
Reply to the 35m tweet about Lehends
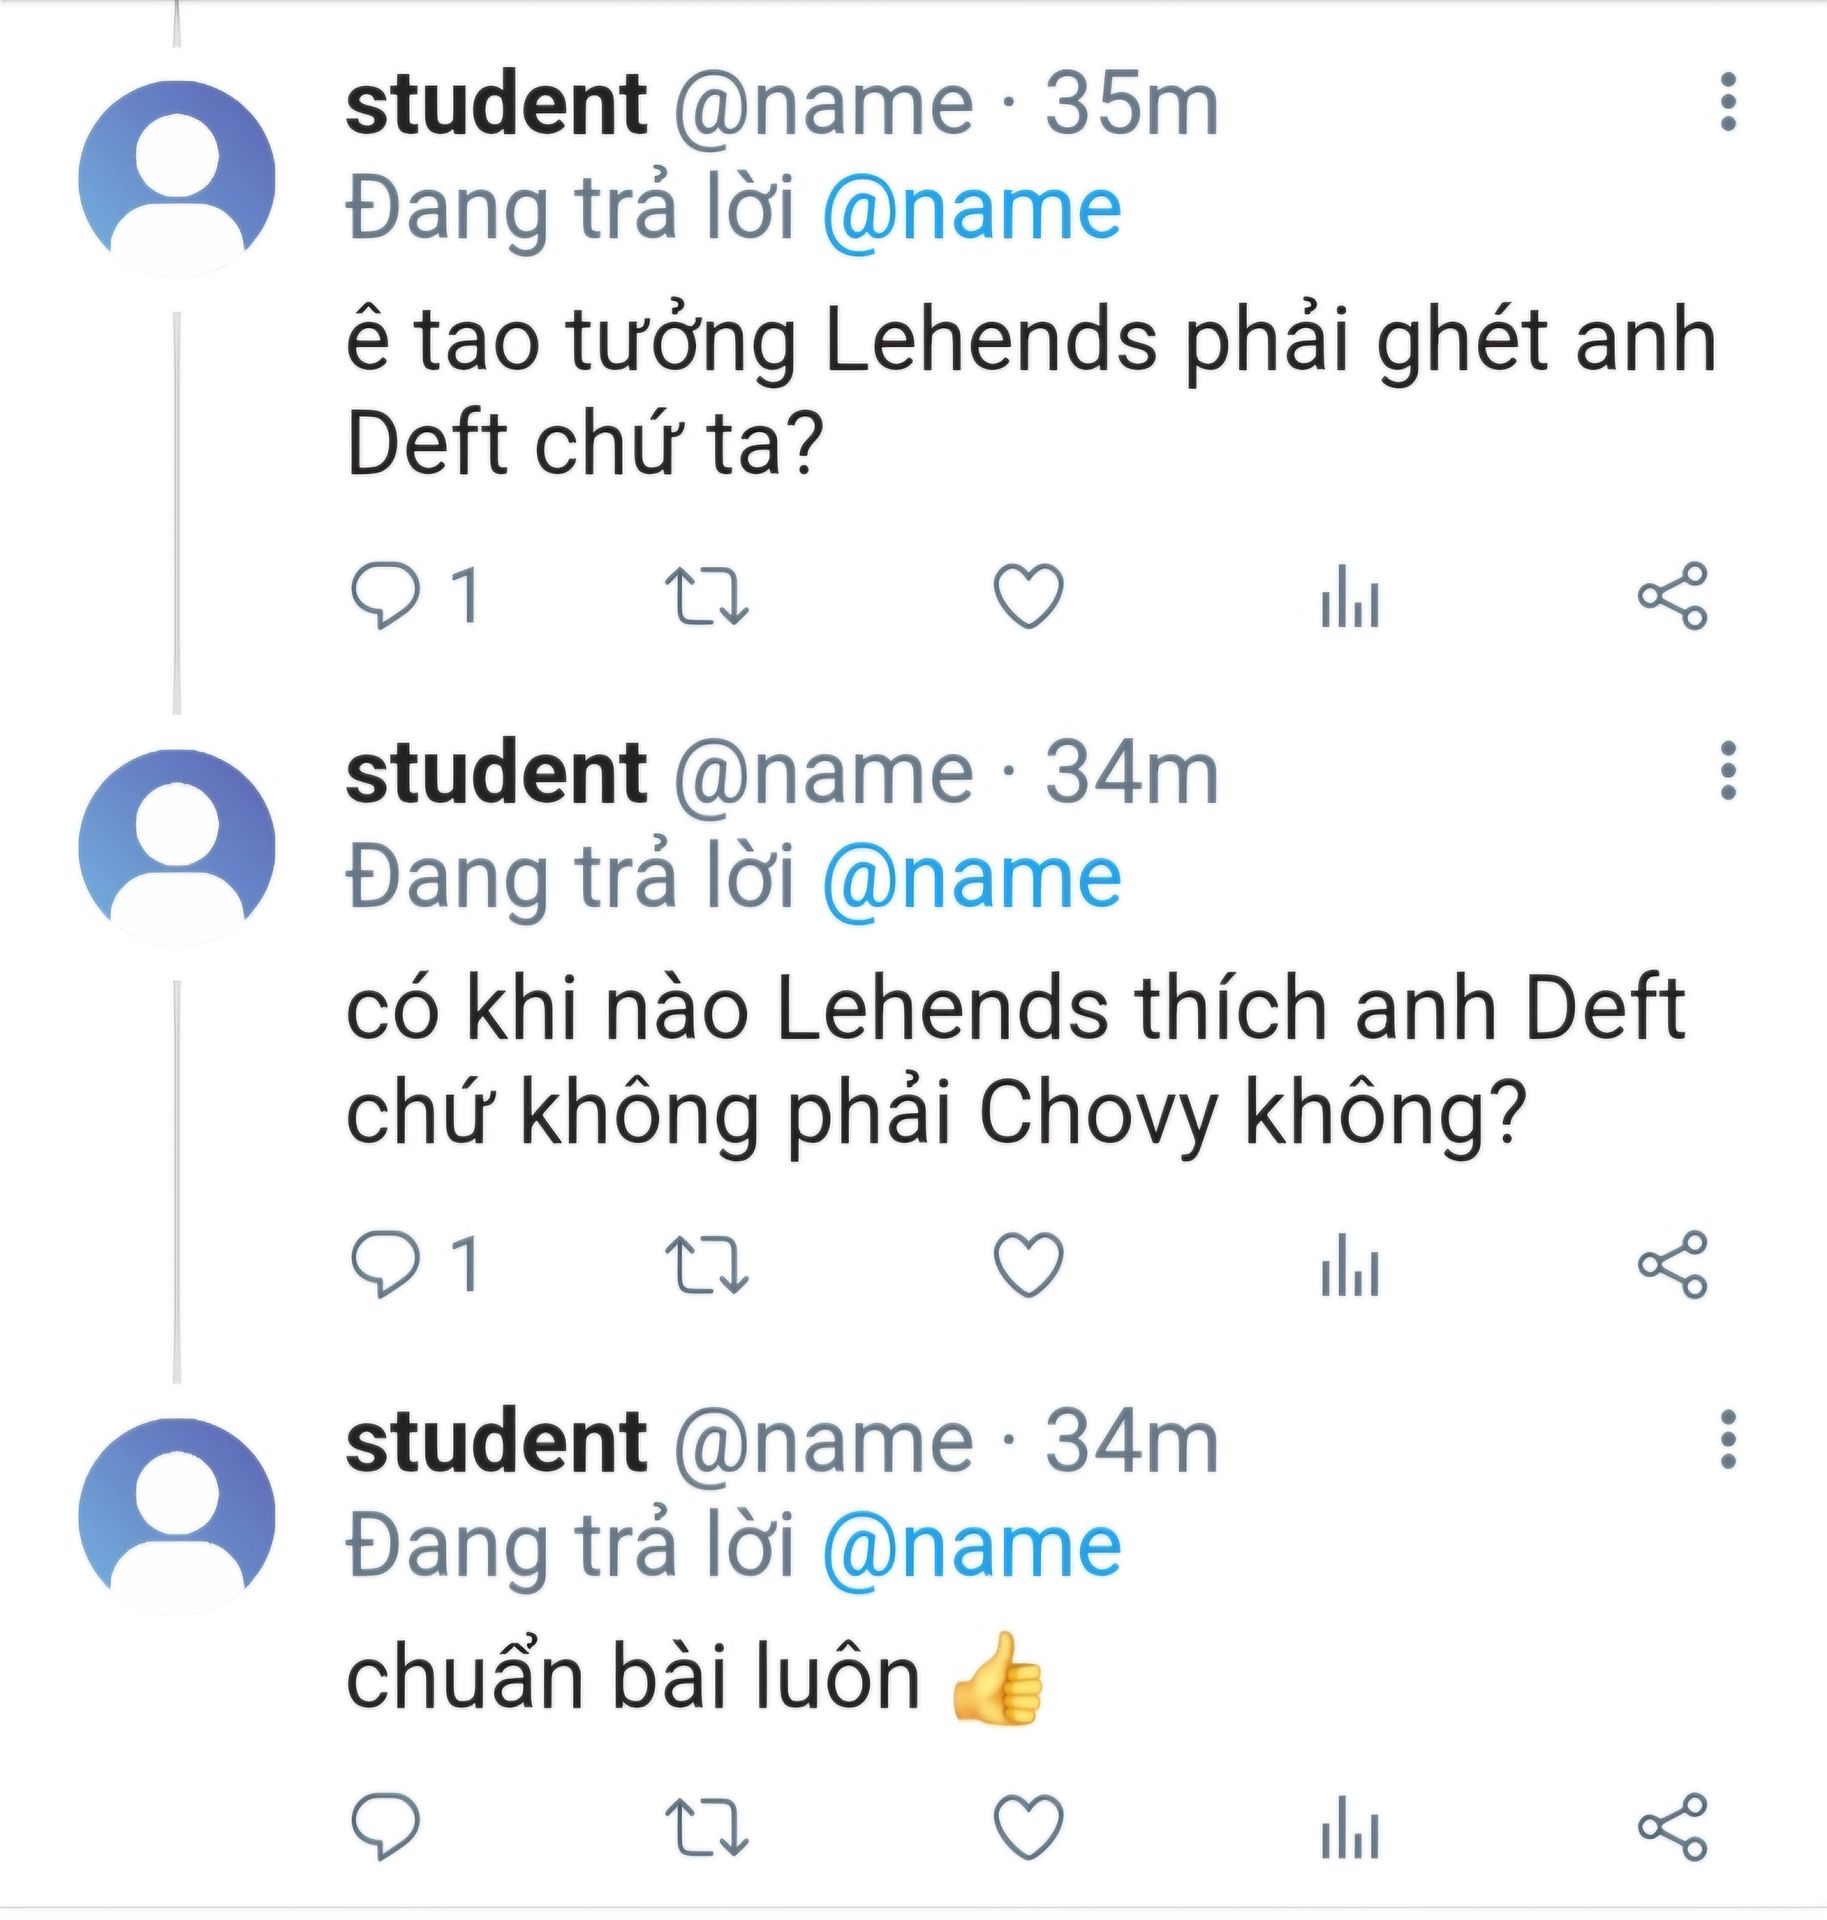(385, 597)
